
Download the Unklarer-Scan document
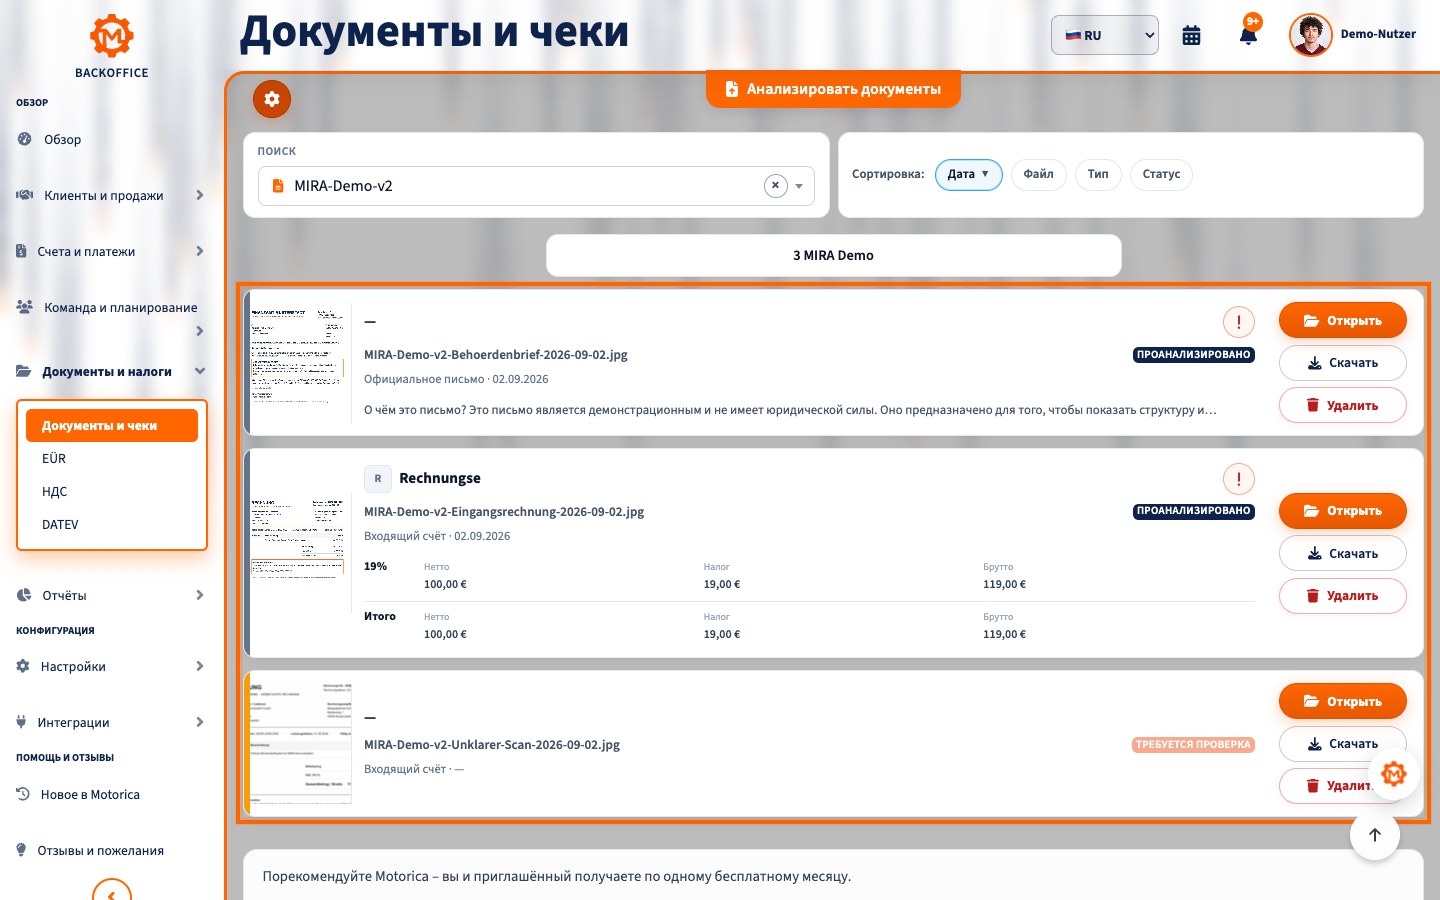click(x=1342, y=744)
